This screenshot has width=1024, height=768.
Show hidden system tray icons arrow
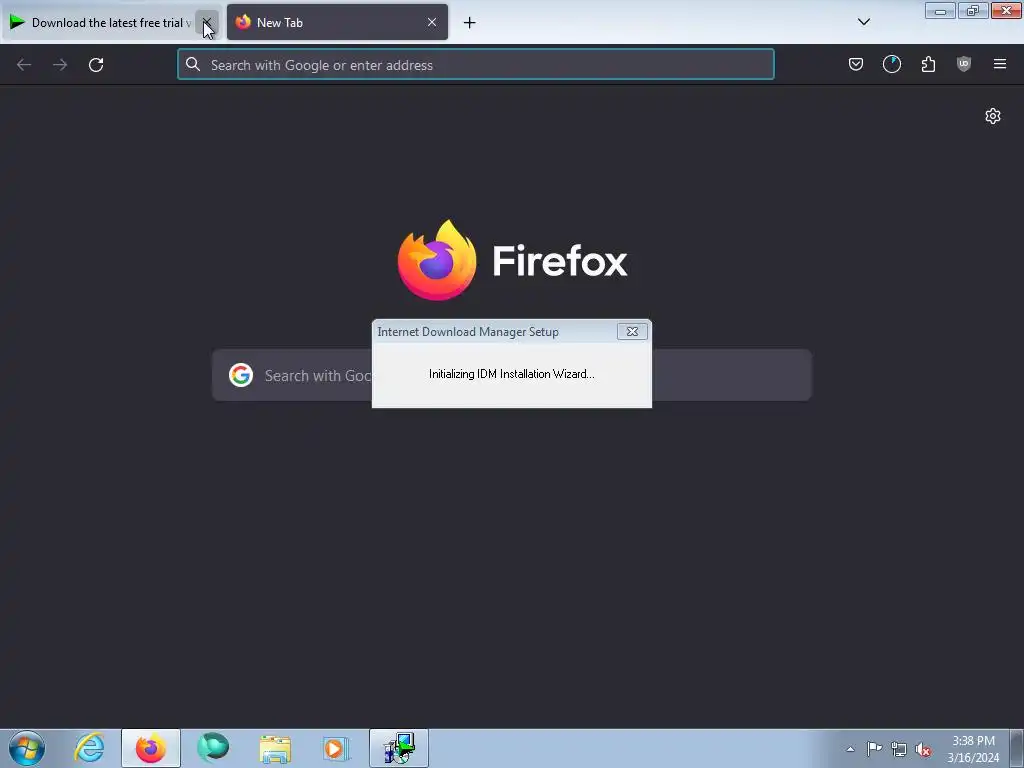[850, 749]
